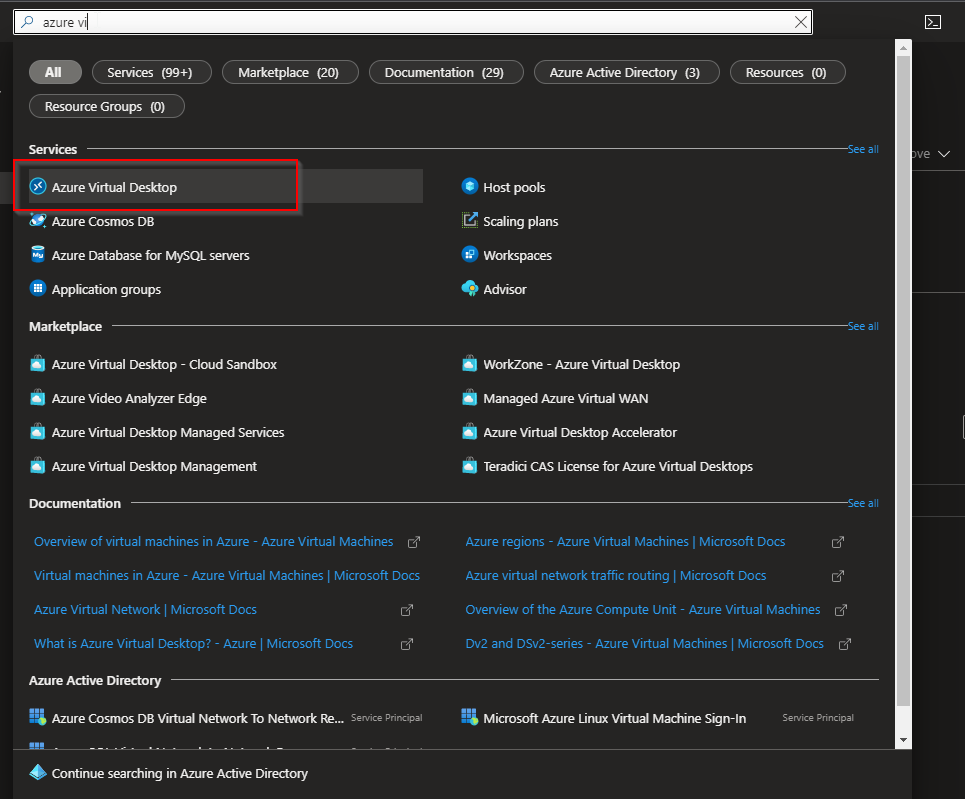The image size is (965, 799).
Task: Select Azure Virtual Desktop Management text
Action: point(154,467)
